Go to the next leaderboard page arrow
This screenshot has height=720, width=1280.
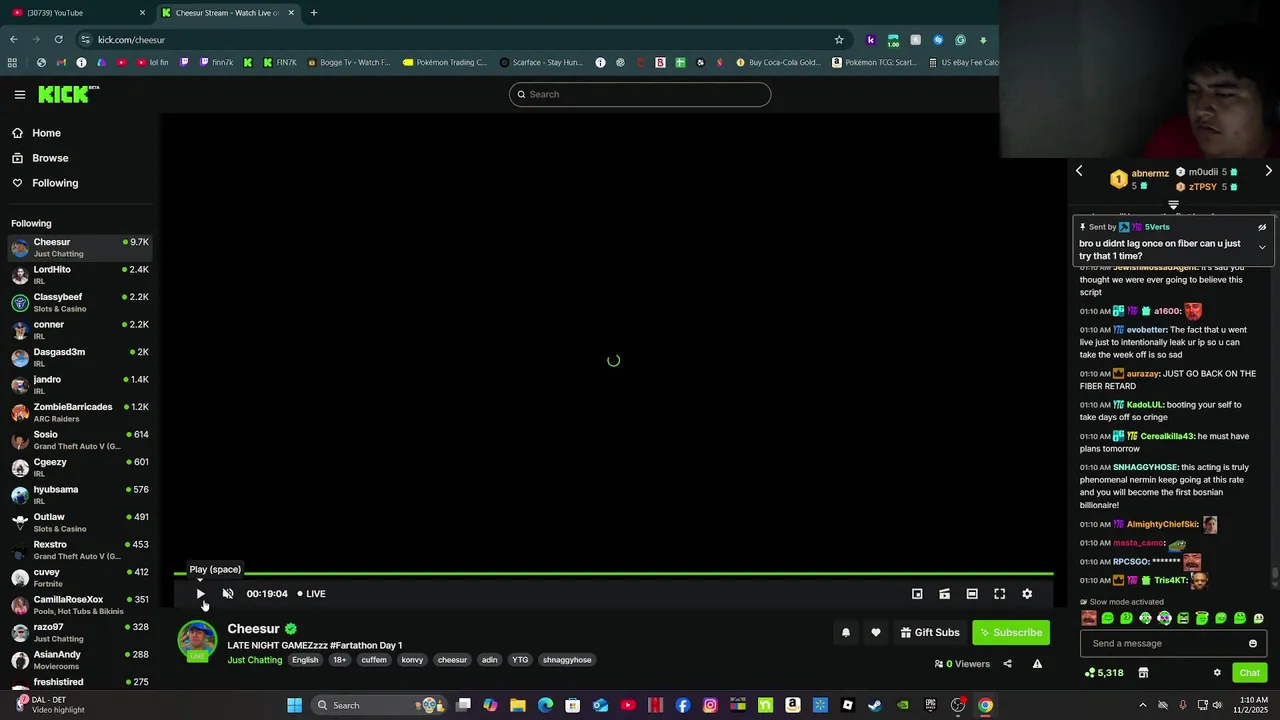1268,171
